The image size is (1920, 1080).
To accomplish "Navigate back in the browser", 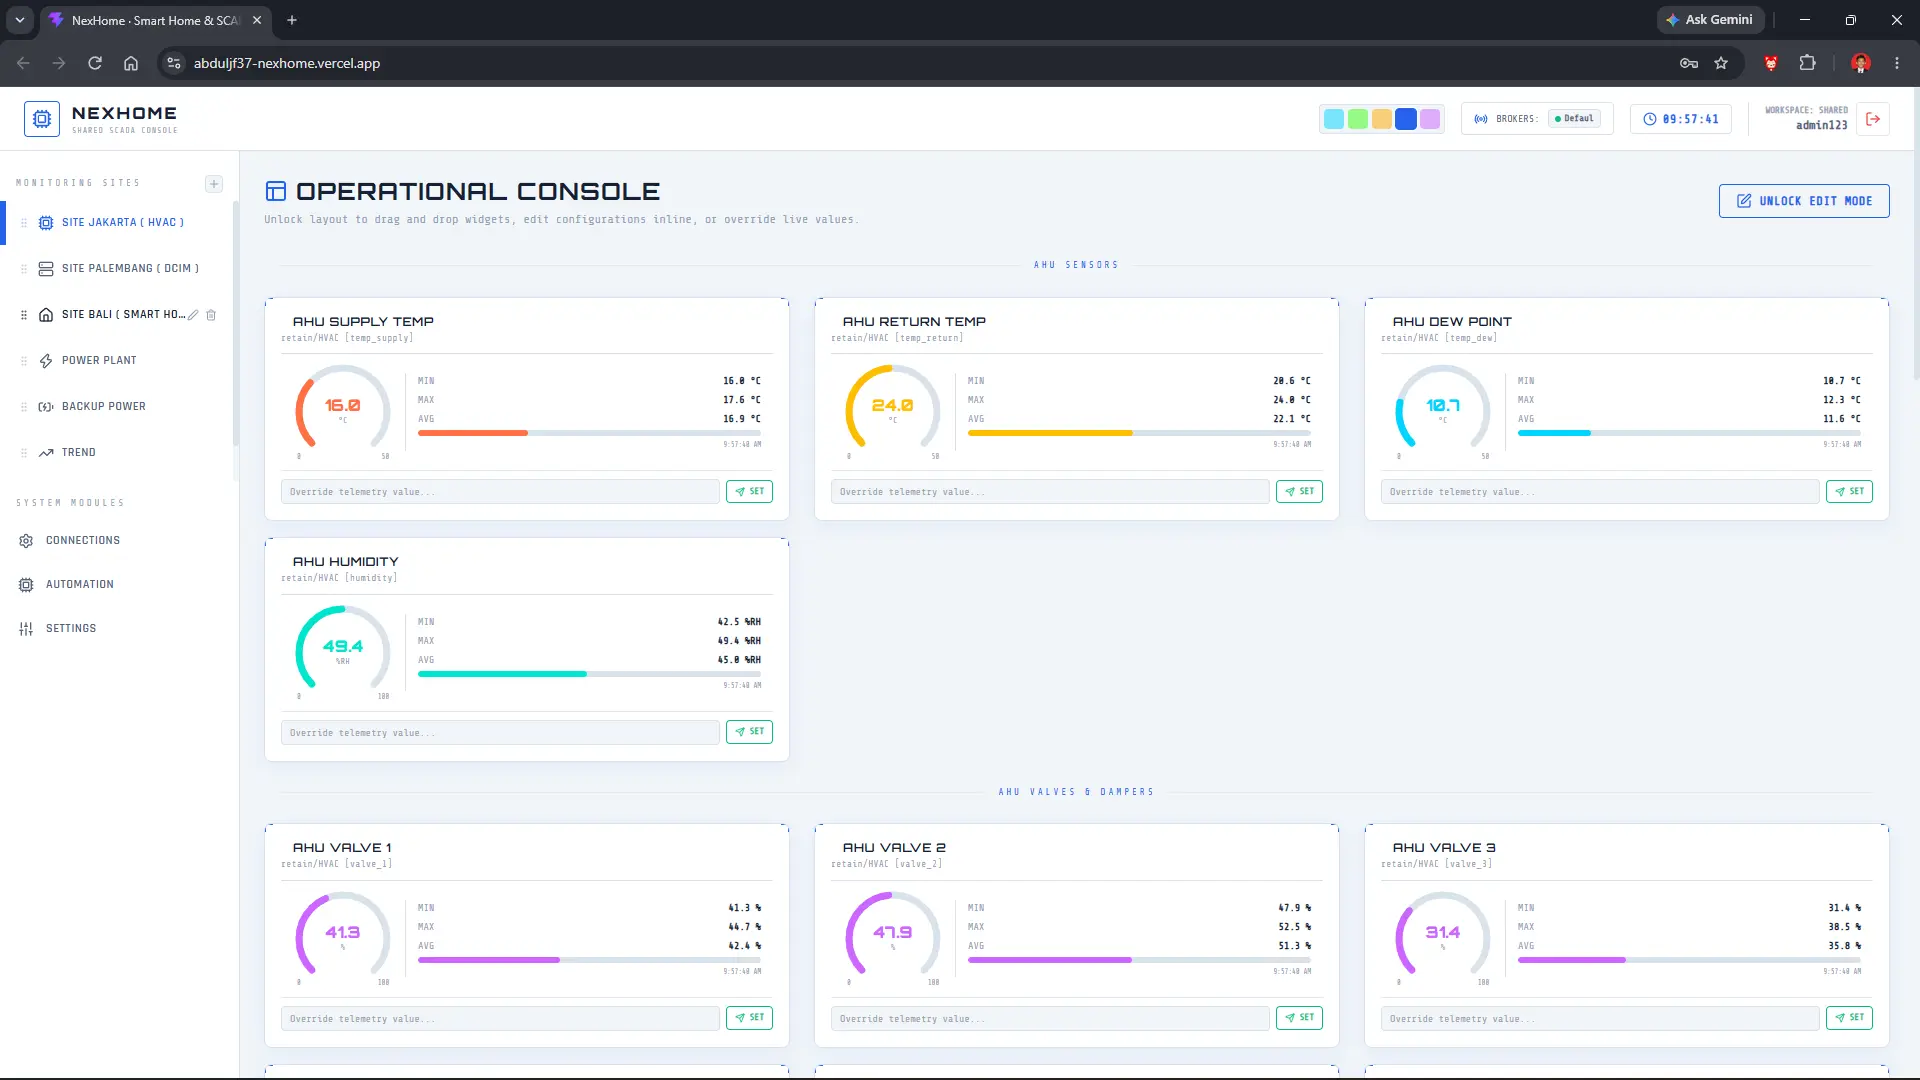I will point(23,63).
